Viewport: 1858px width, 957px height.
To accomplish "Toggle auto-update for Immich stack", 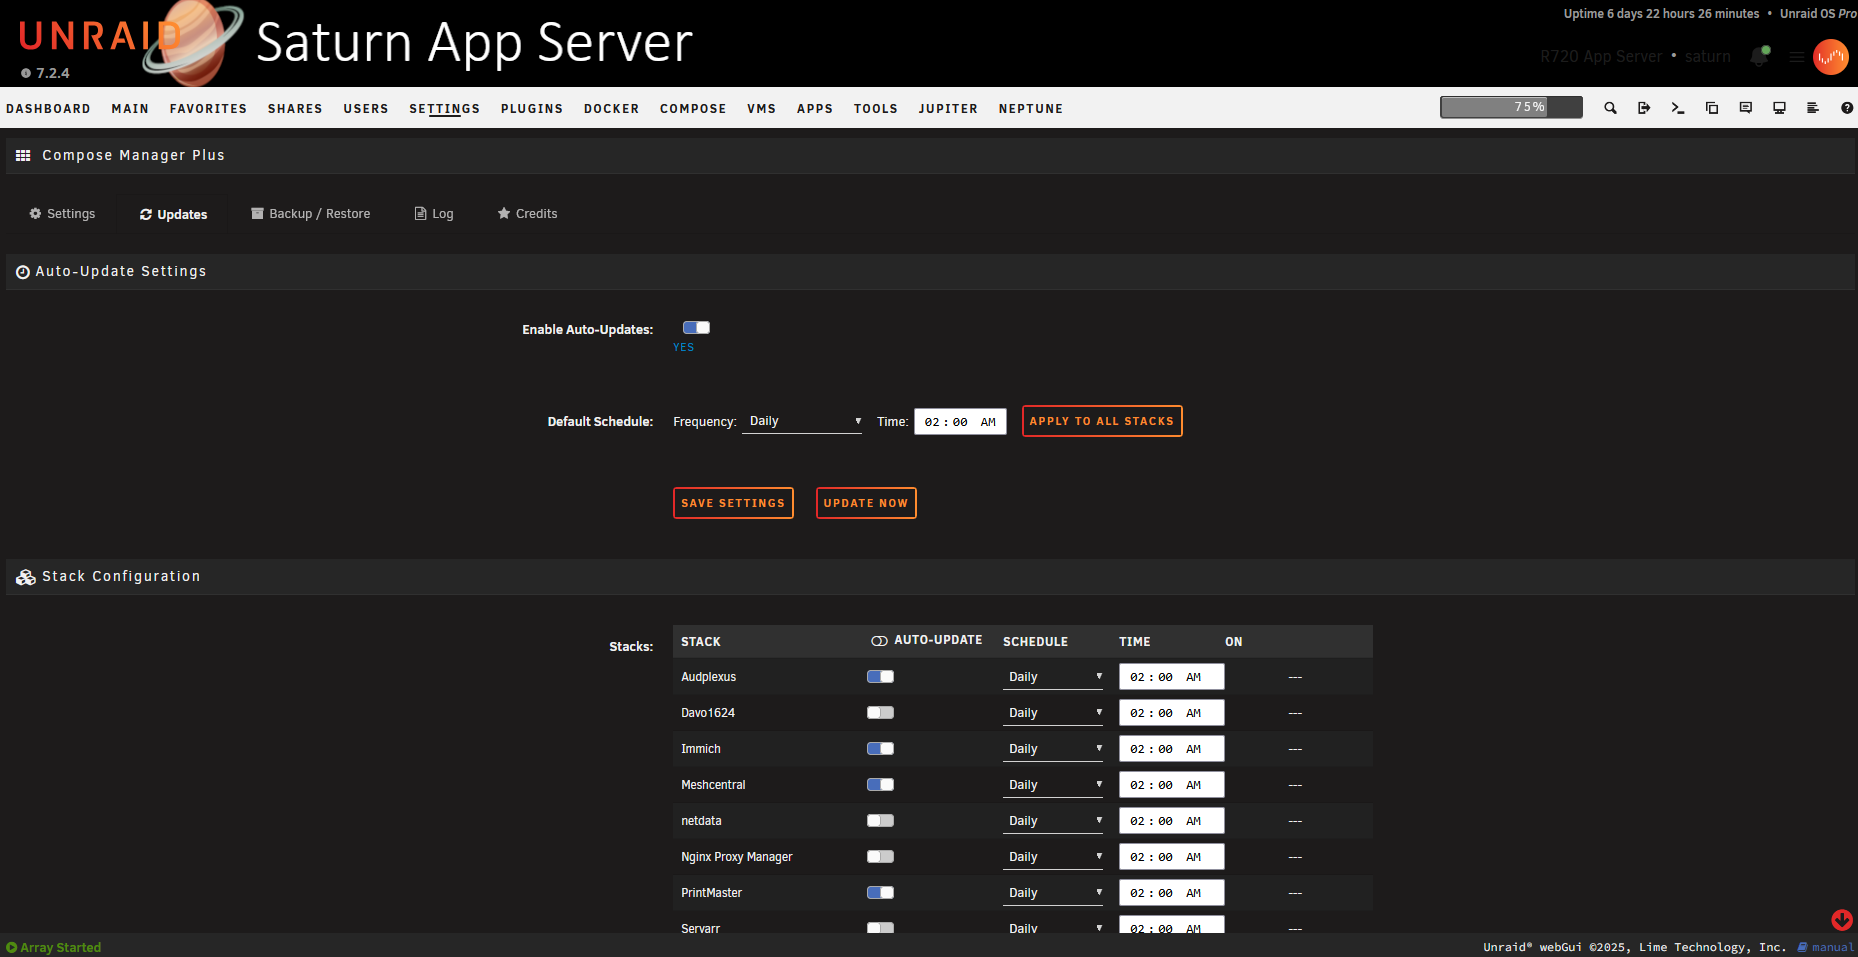I will click(x=880, y=749).
